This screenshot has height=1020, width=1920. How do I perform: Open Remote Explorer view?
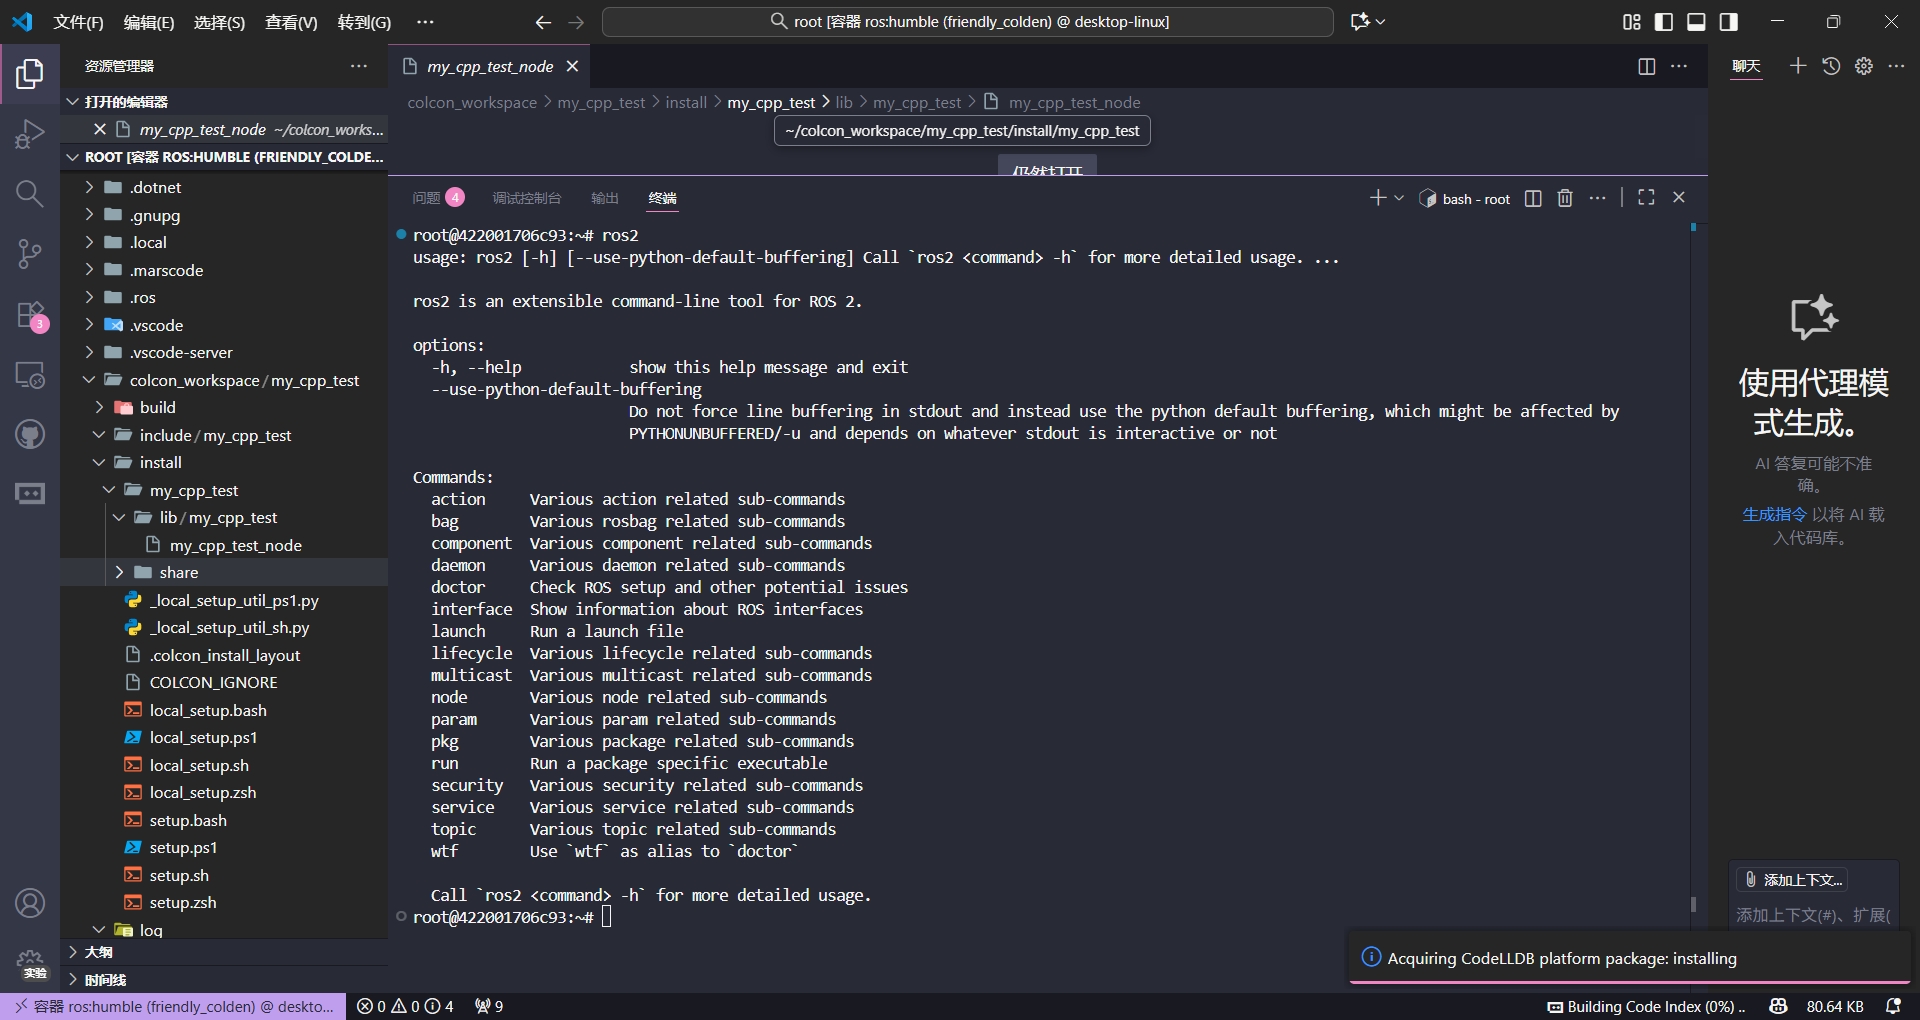(x=30, y=375)
